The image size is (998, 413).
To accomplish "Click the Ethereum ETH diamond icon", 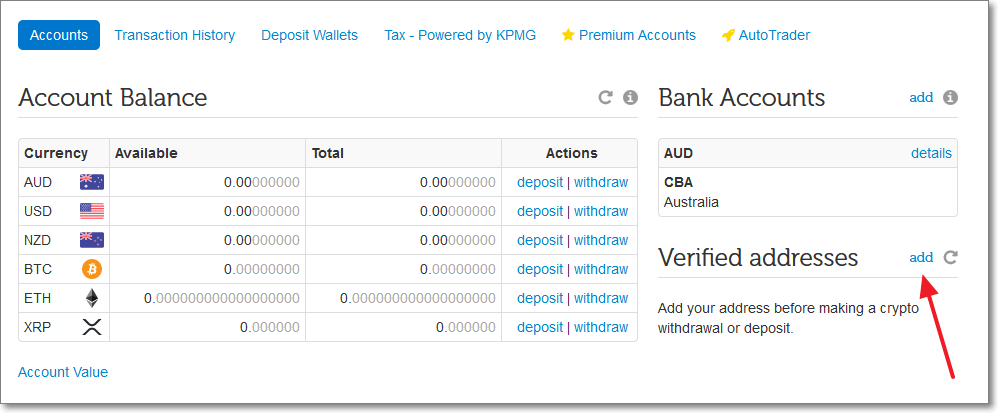I will (92, 298).
